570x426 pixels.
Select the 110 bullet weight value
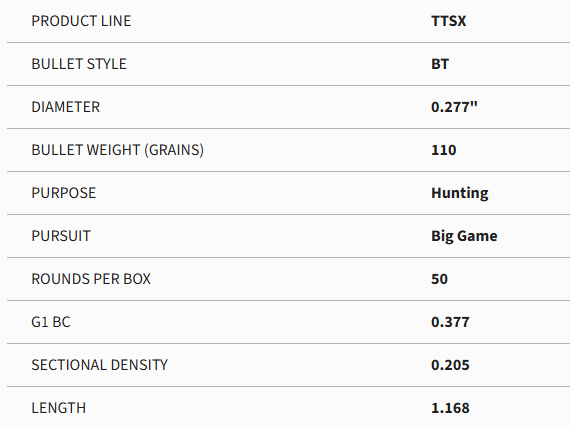[443, 150]
